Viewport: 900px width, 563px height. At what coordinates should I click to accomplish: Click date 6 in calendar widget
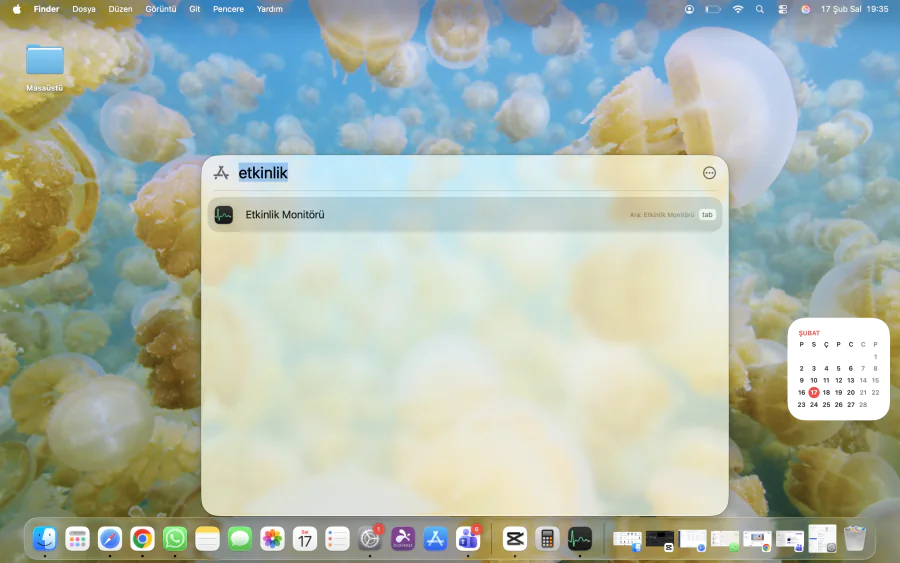click(x=851, y=368)
